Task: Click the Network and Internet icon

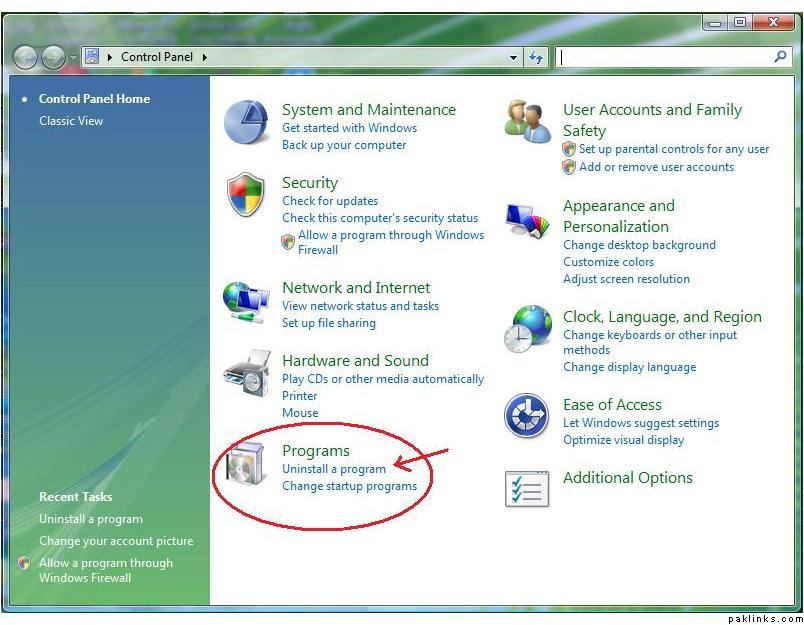Action: coord(246,301)
